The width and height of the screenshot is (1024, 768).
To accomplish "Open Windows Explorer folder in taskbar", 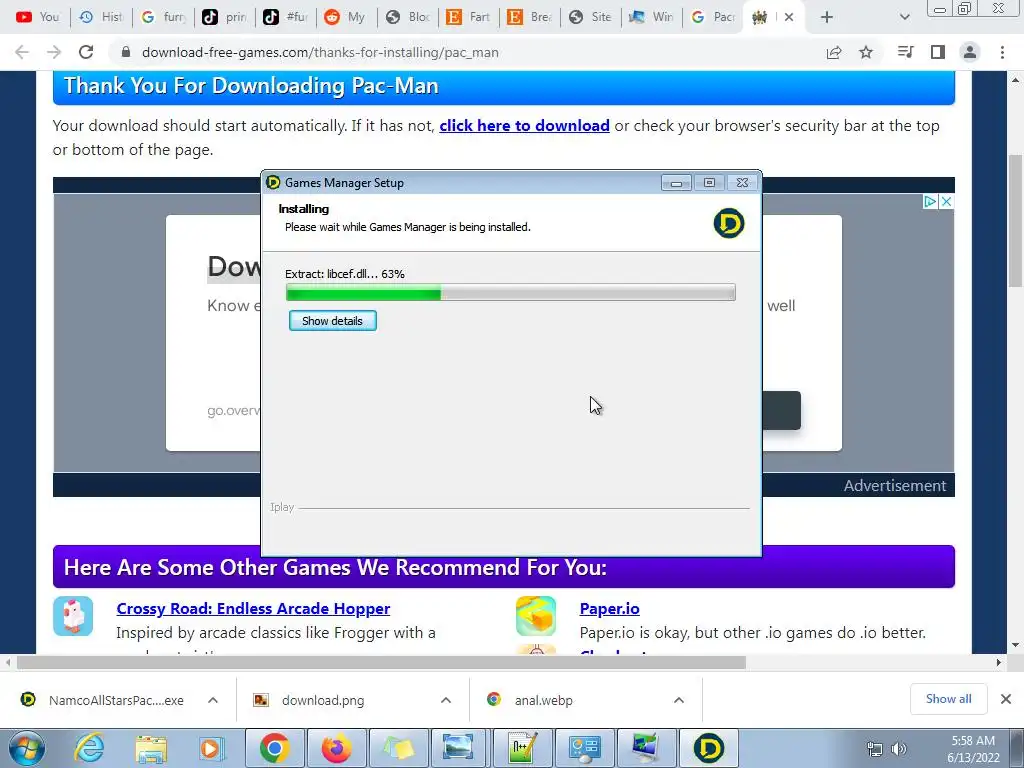I will pyautogui.click(x=151, y=748).
